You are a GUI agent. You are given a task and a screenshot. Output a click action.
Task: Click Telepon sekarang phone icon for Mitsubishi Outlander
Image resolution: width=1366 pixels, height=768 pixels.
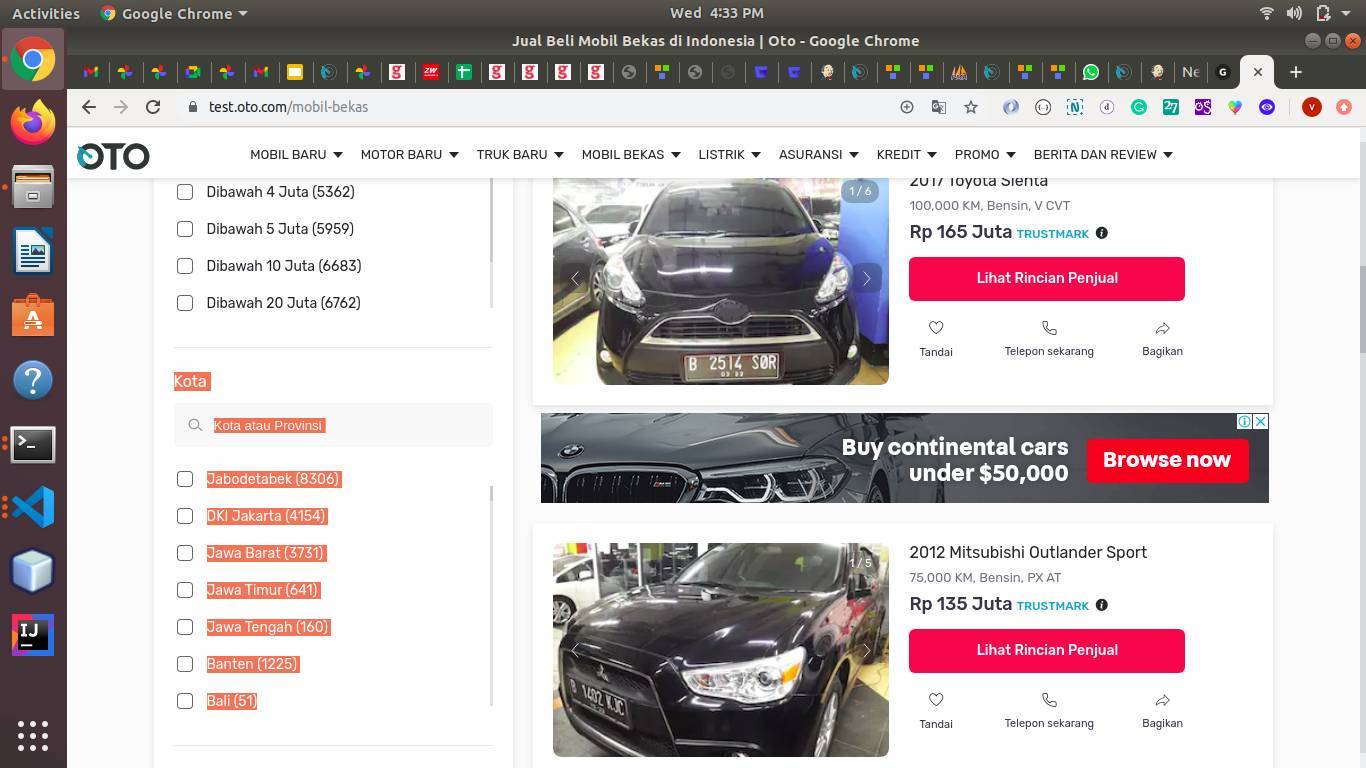[1049, 700]
